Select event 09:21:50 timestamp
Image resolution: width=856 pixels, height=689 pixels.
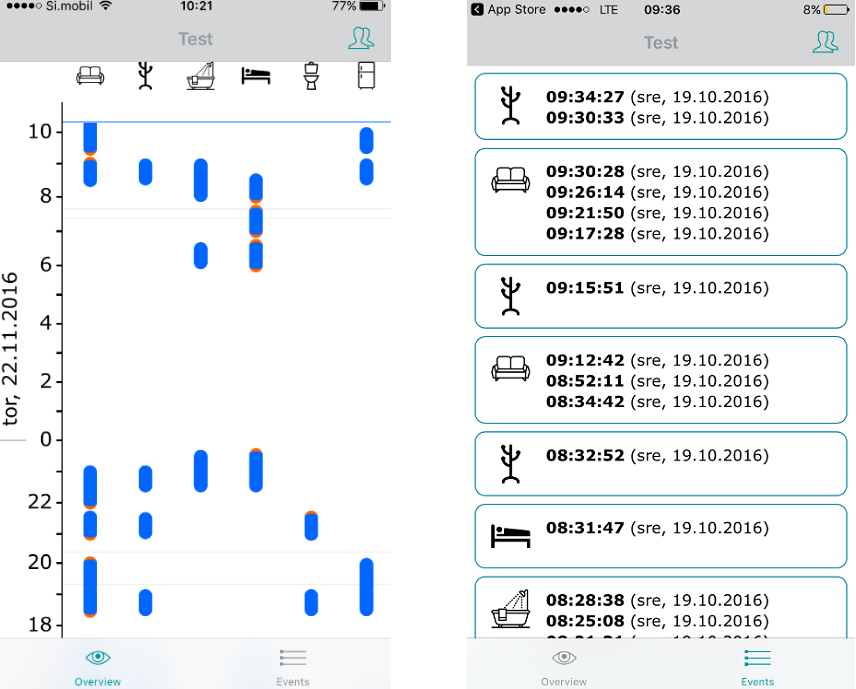pos(585,213)
